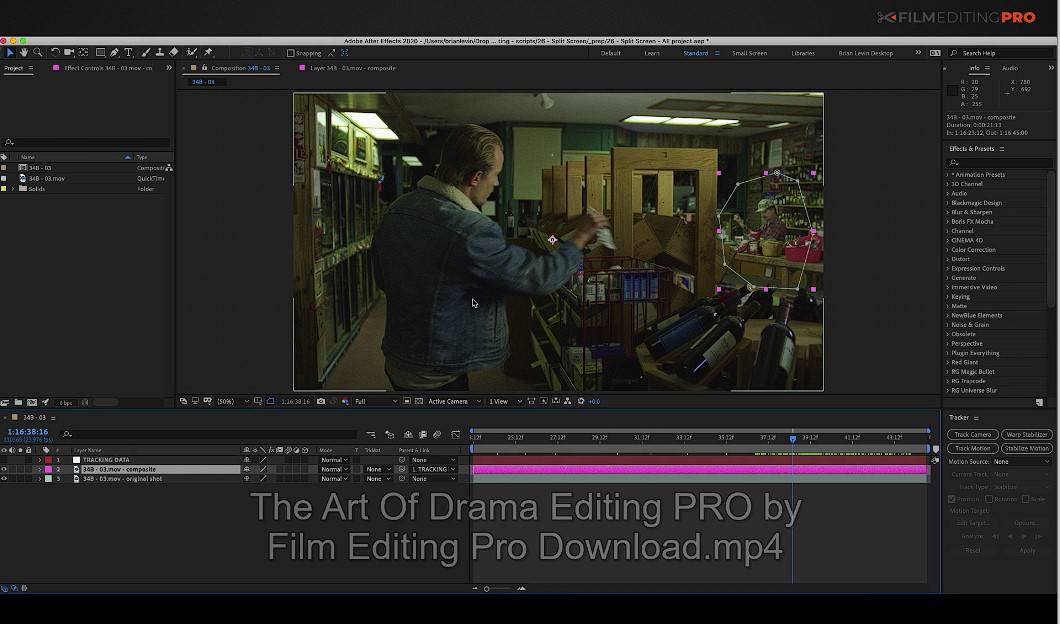
Task: Click the magenta label swatch of the composite layer
Action: 48,469
